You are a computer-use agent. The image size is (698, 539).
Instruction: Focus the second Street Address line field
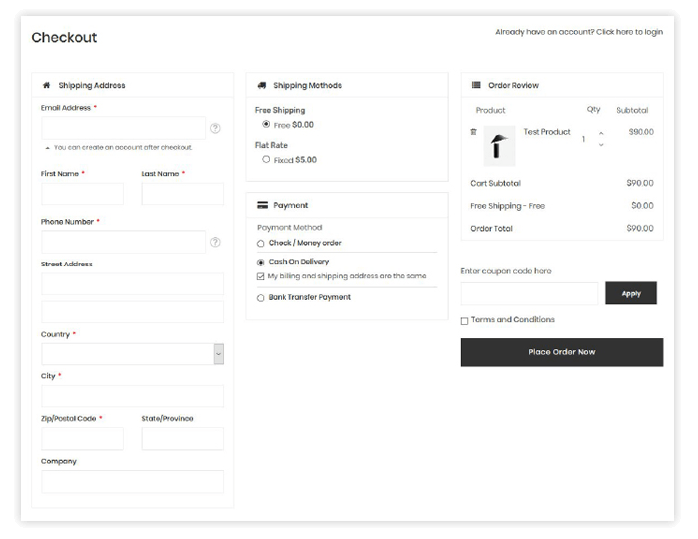point(133,312)
